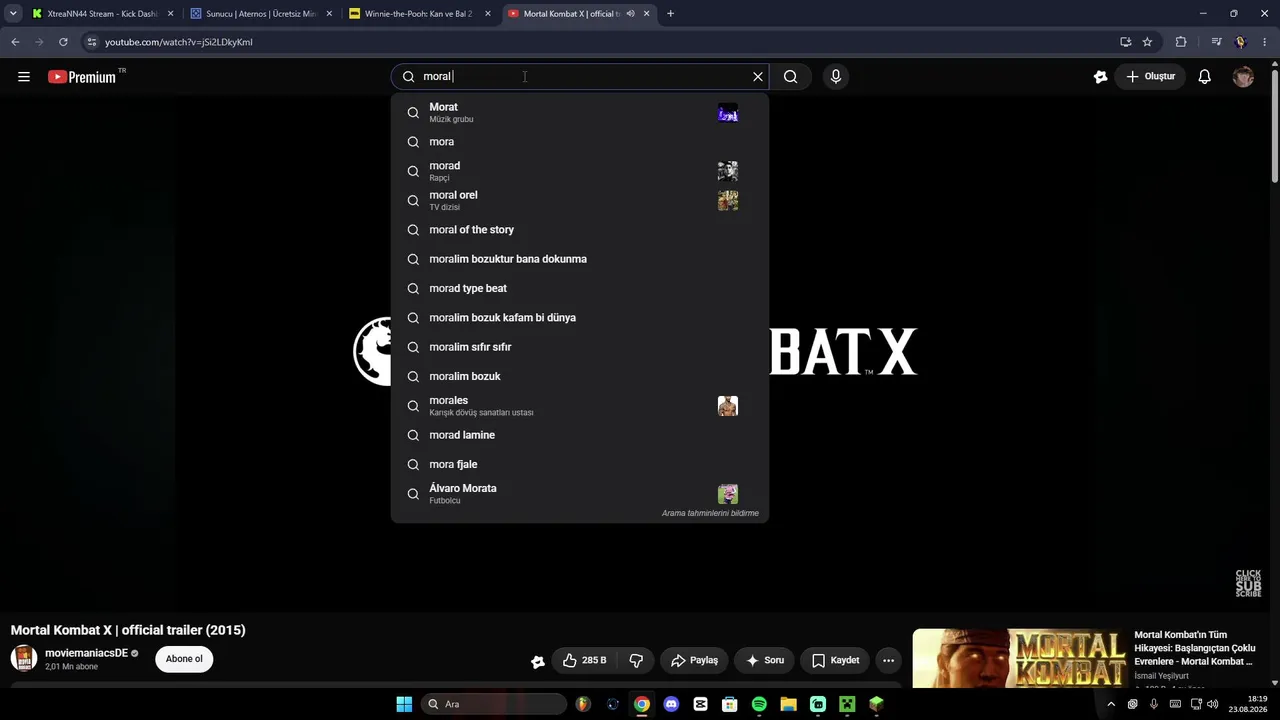This screenshot has width=1280, height=720.
Task: Save the video with Kaydet
Action: coord(835,660)
